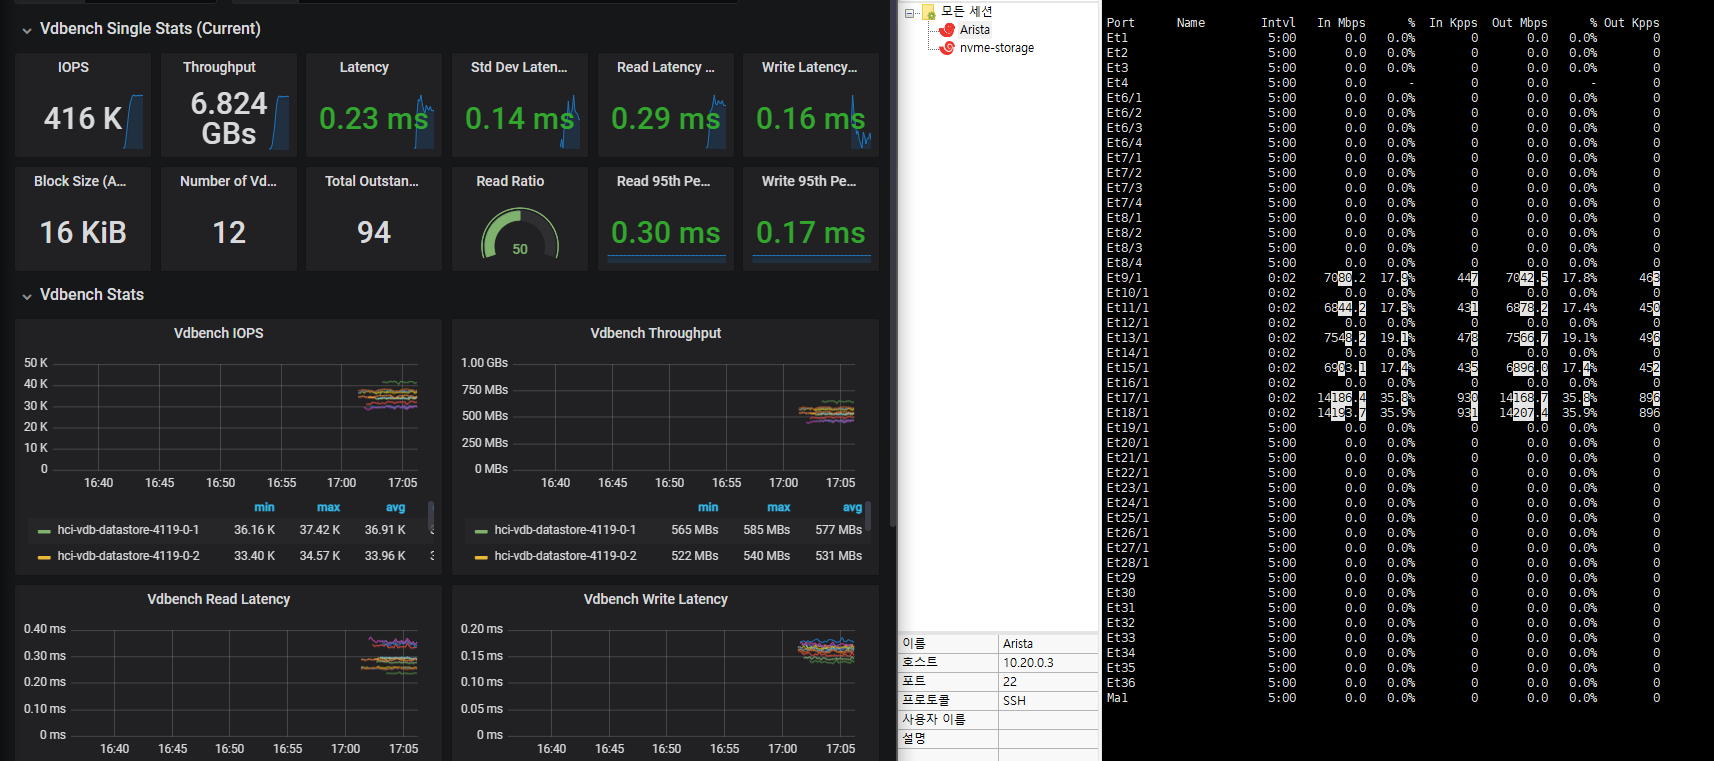Screen dimensions: 1714x761
Task: Select the nvme-storage session
Action: click(x=997, y=48)
